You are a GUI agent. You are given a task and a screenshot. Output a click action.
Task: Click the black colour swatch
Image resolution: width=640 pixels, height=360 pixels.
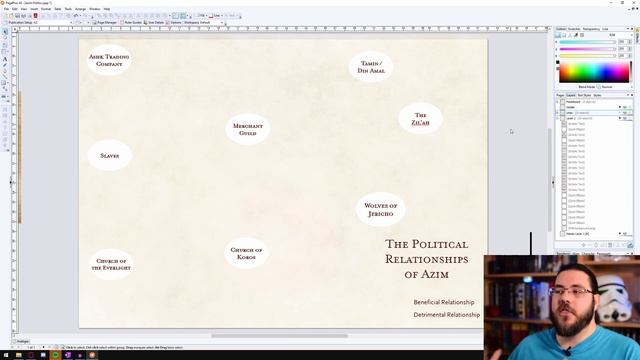click(558, 62)
